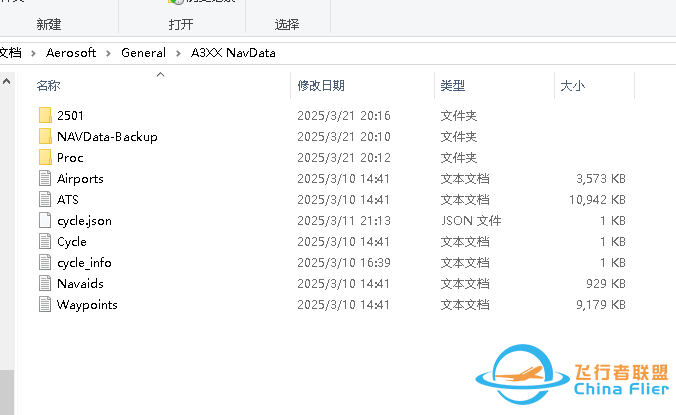Sort files by 名称 column header

[x=48, y=86]
